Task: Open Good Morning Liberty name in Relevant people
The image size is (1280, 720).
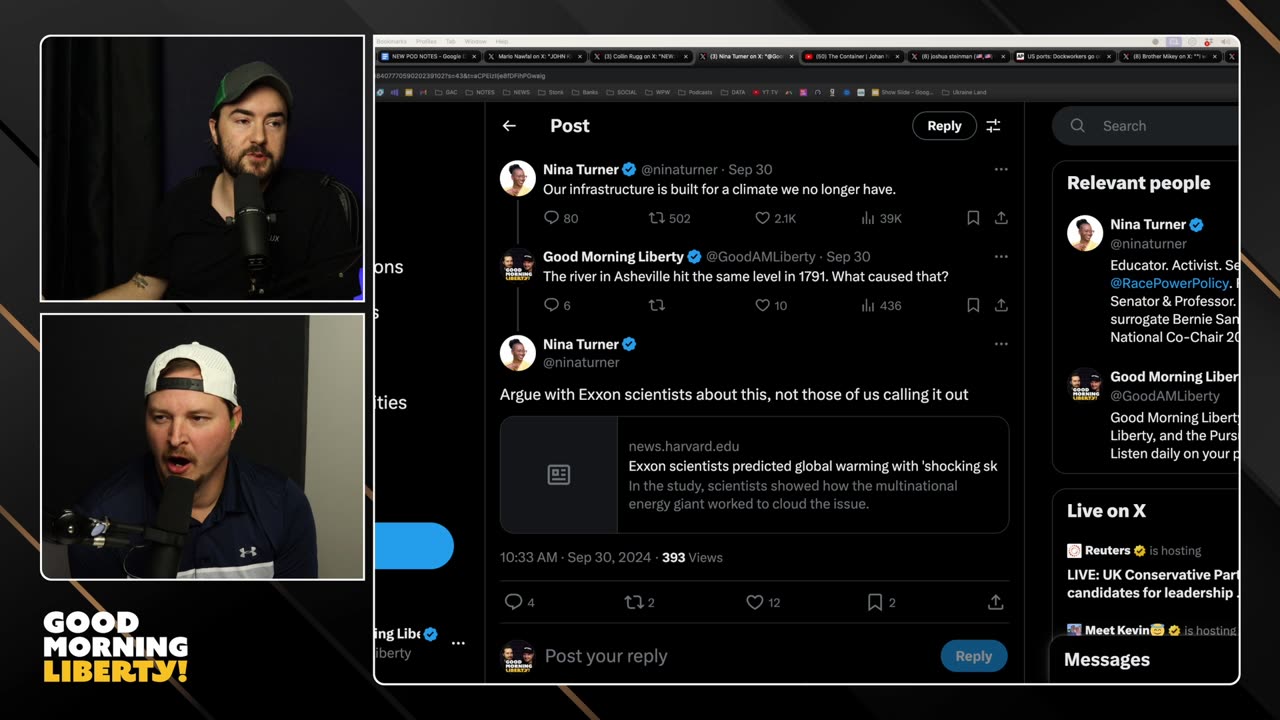Action: coord(1174,376)
